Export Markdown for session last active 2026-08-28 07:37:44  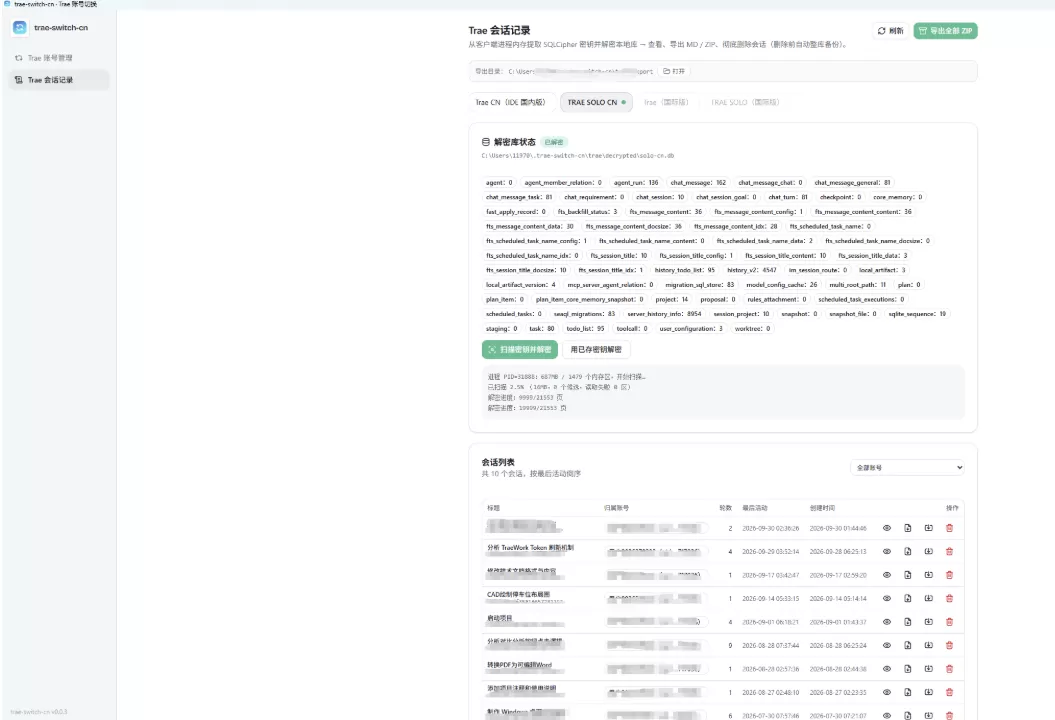tap(908, 645)
